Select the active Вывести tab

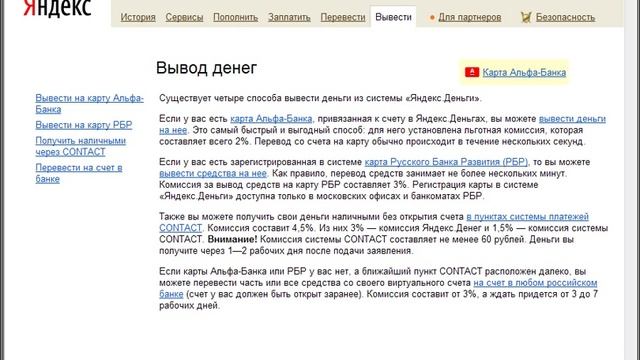393,17
